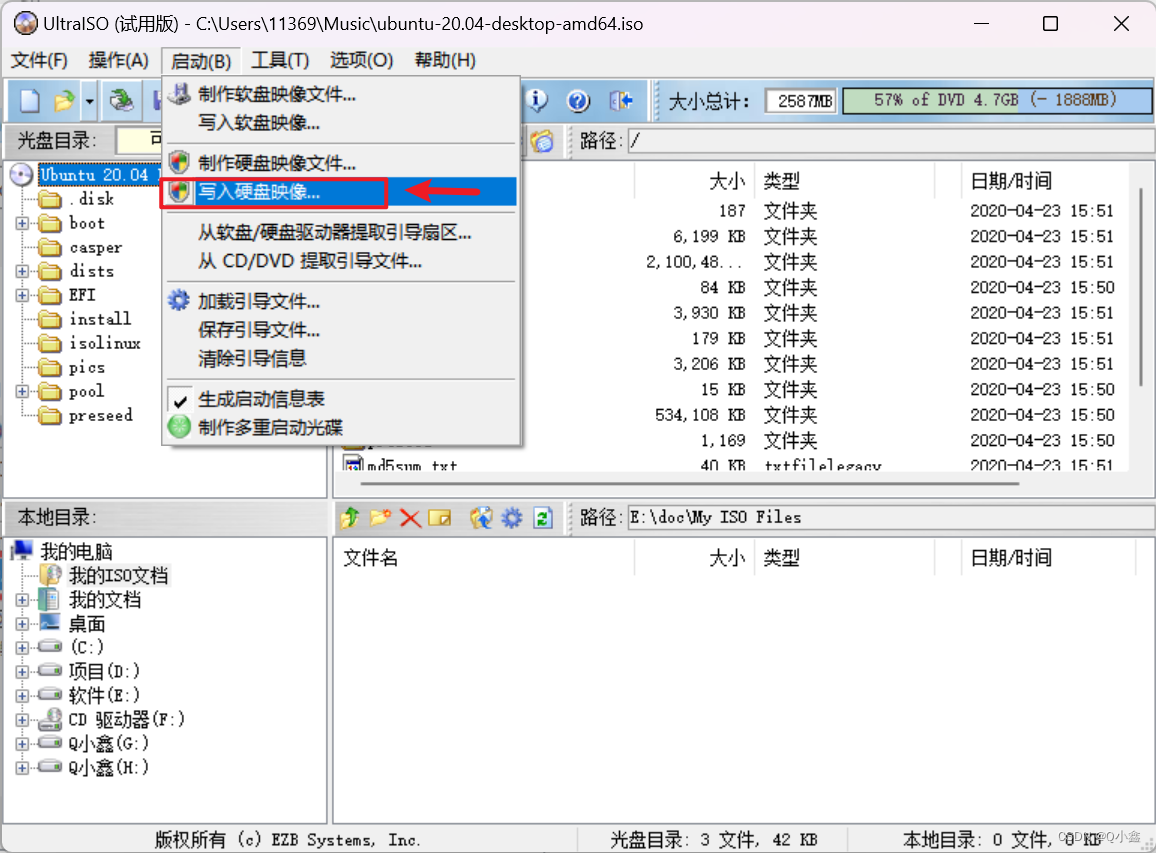
Task: Choose 制作多重启动光碟
Action: point(341,428)
